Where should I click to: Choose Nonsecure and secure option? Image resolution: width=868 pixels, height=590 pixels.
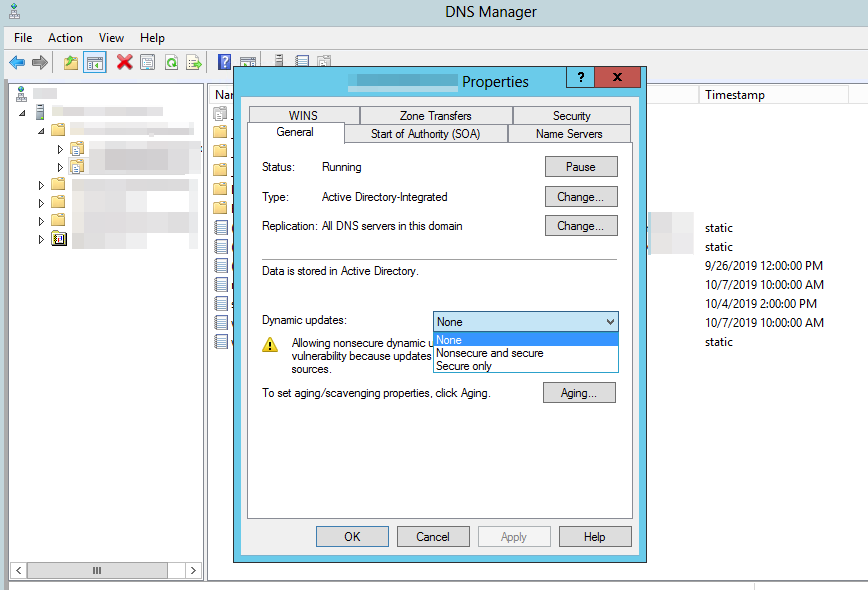click(525, 353)
